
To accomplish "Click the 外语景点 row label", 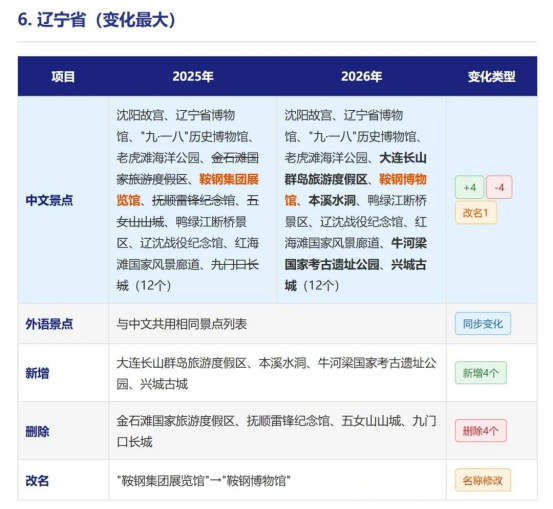I will (49, 324).
